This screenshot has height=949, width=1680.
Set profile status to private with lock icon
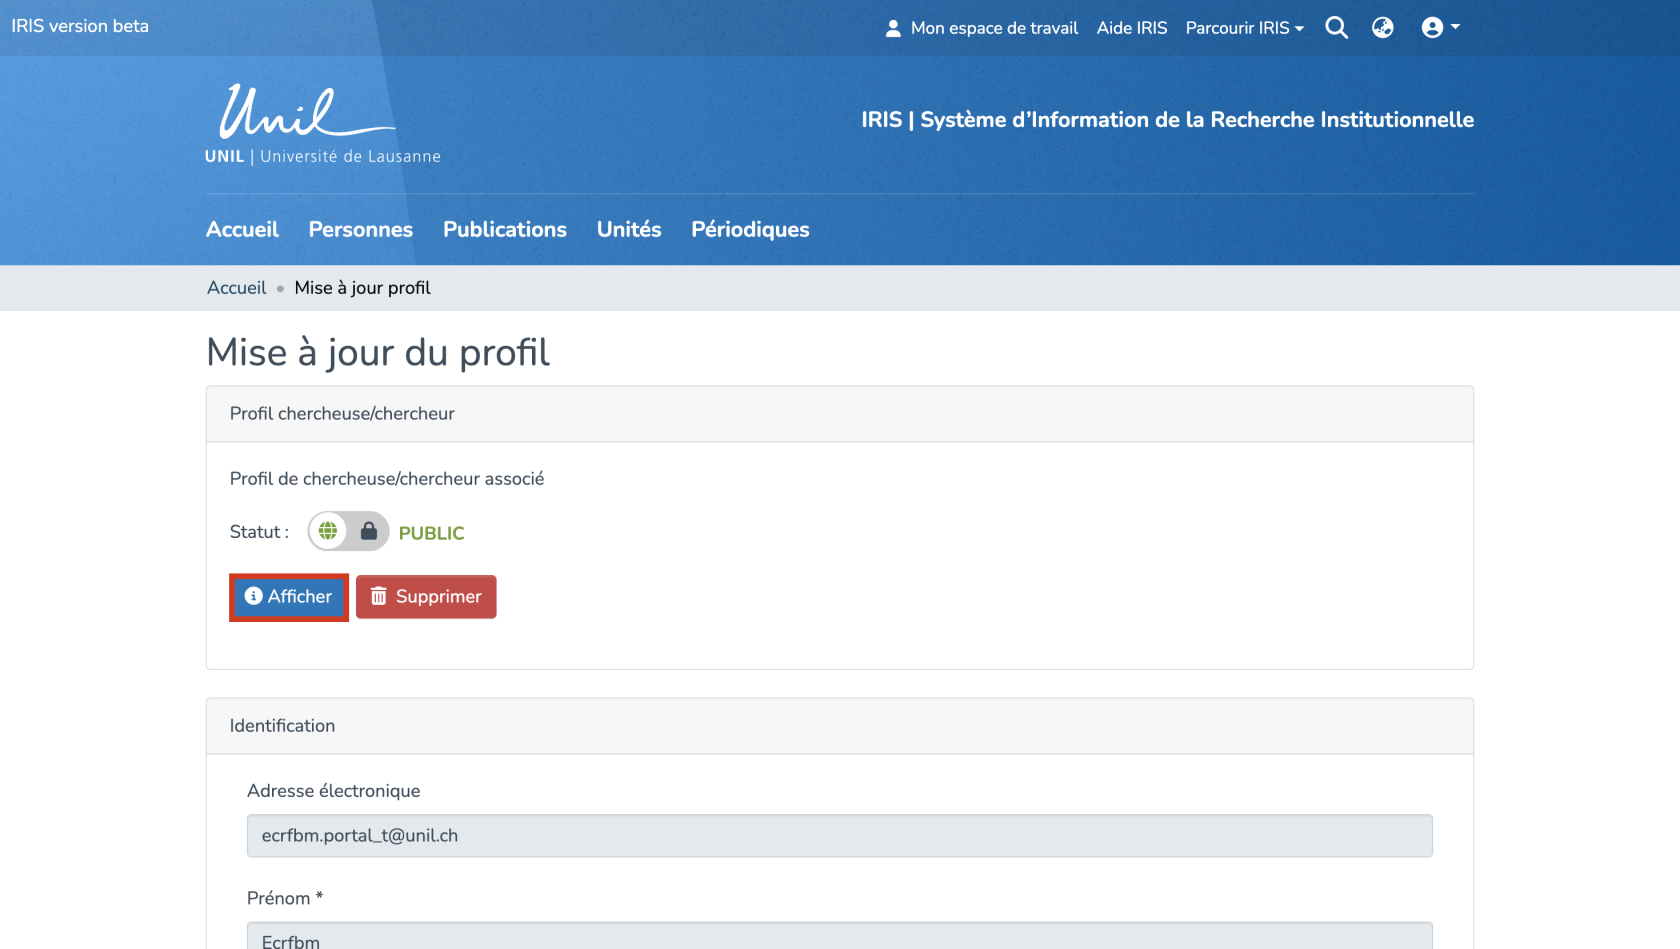tap(369, 532)
